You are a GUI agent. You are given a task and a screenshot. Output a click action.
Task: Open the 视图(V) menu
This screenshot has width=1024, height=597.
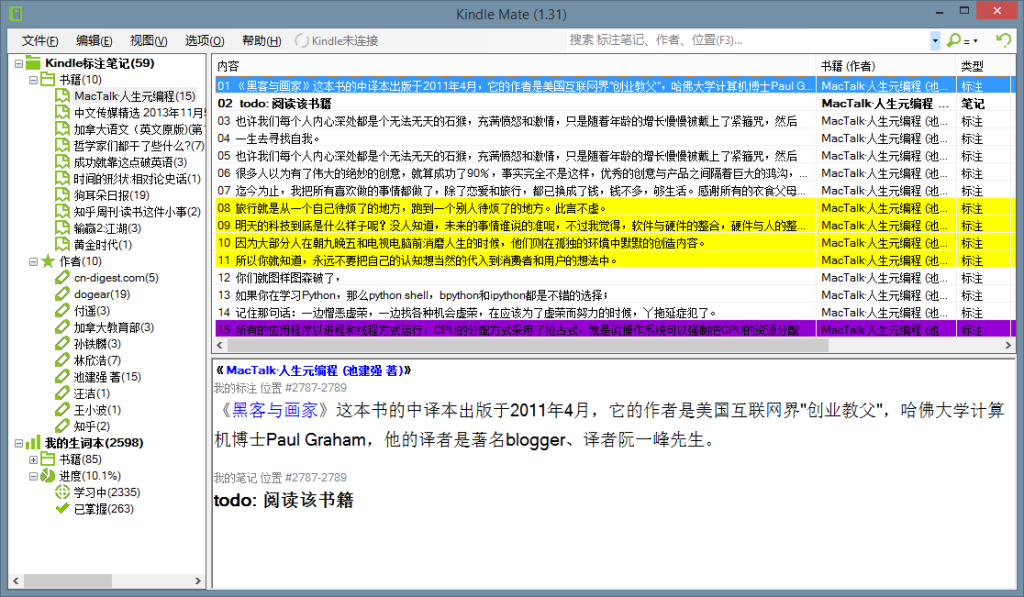(x=148, y=40)
